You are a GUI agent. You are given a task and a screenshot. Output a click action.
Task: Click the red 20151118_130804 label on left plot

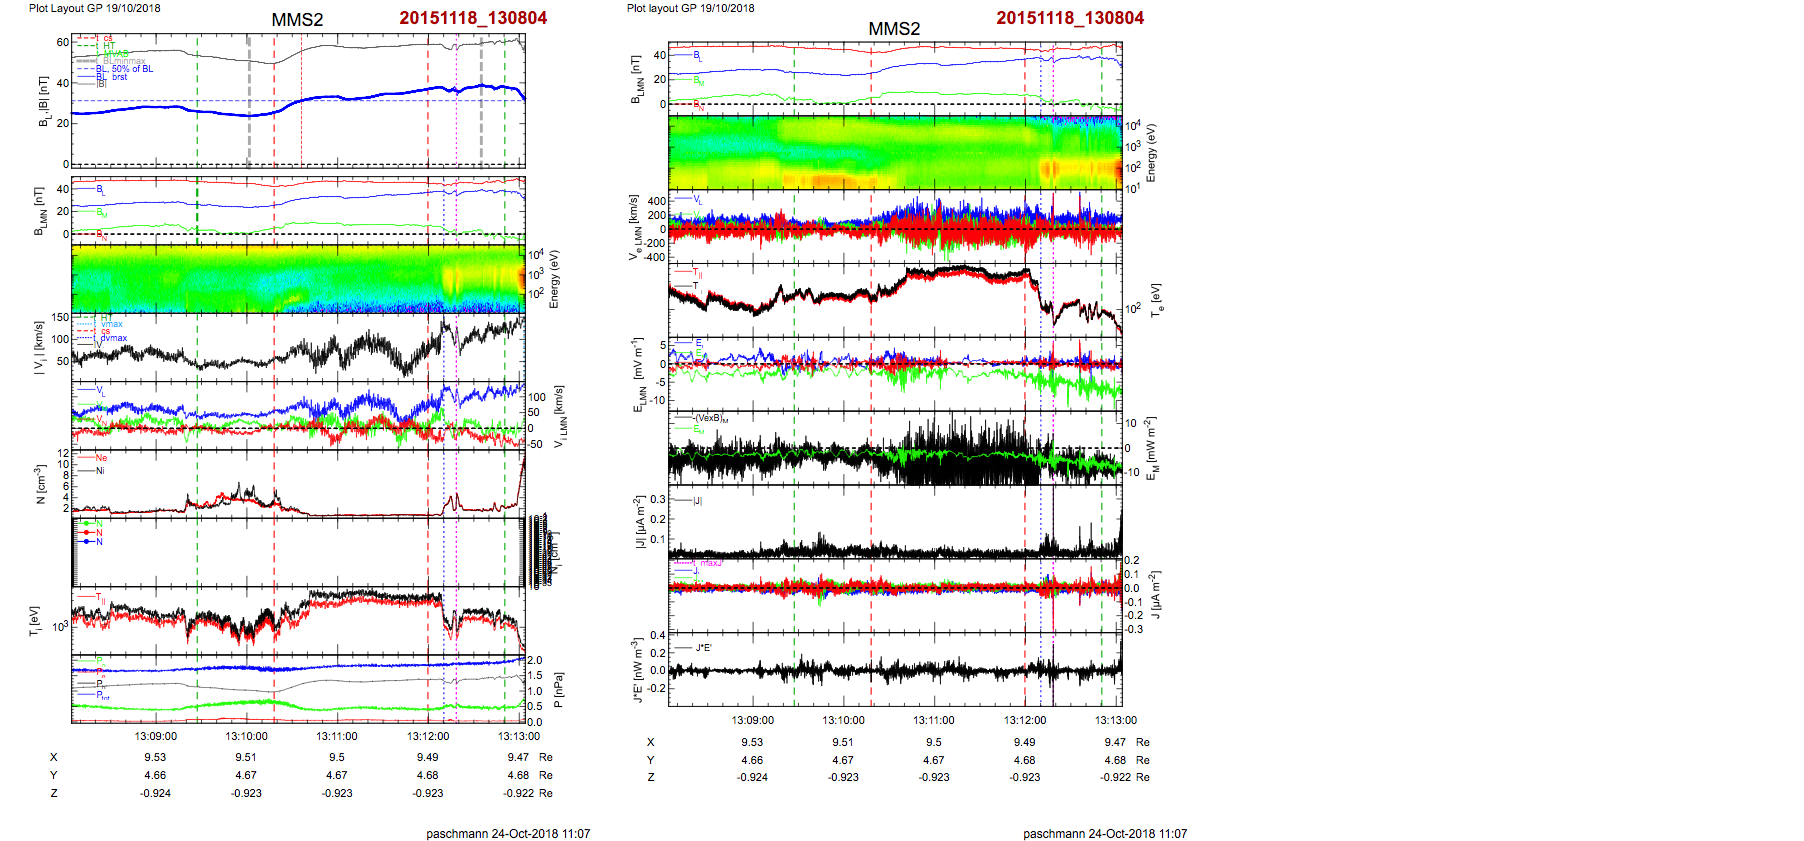point(473,18)
